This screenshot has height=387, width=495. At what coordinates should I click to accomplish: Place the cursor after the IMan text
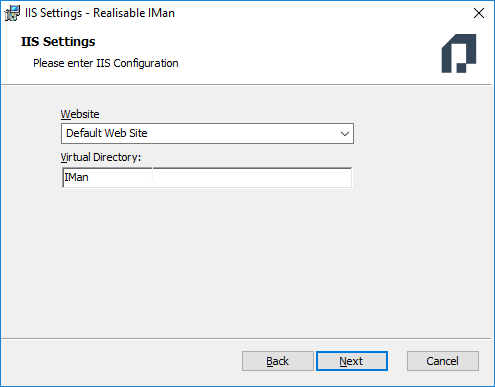pos(89,177)
